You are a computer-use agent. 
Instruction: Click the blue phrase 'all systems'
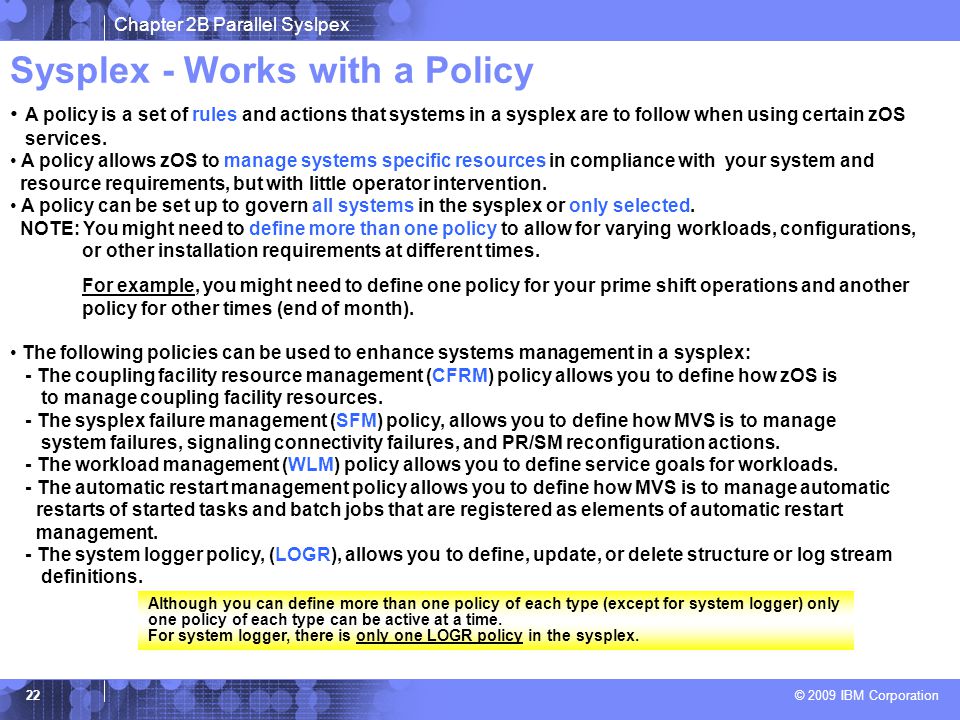coord(363,205)
